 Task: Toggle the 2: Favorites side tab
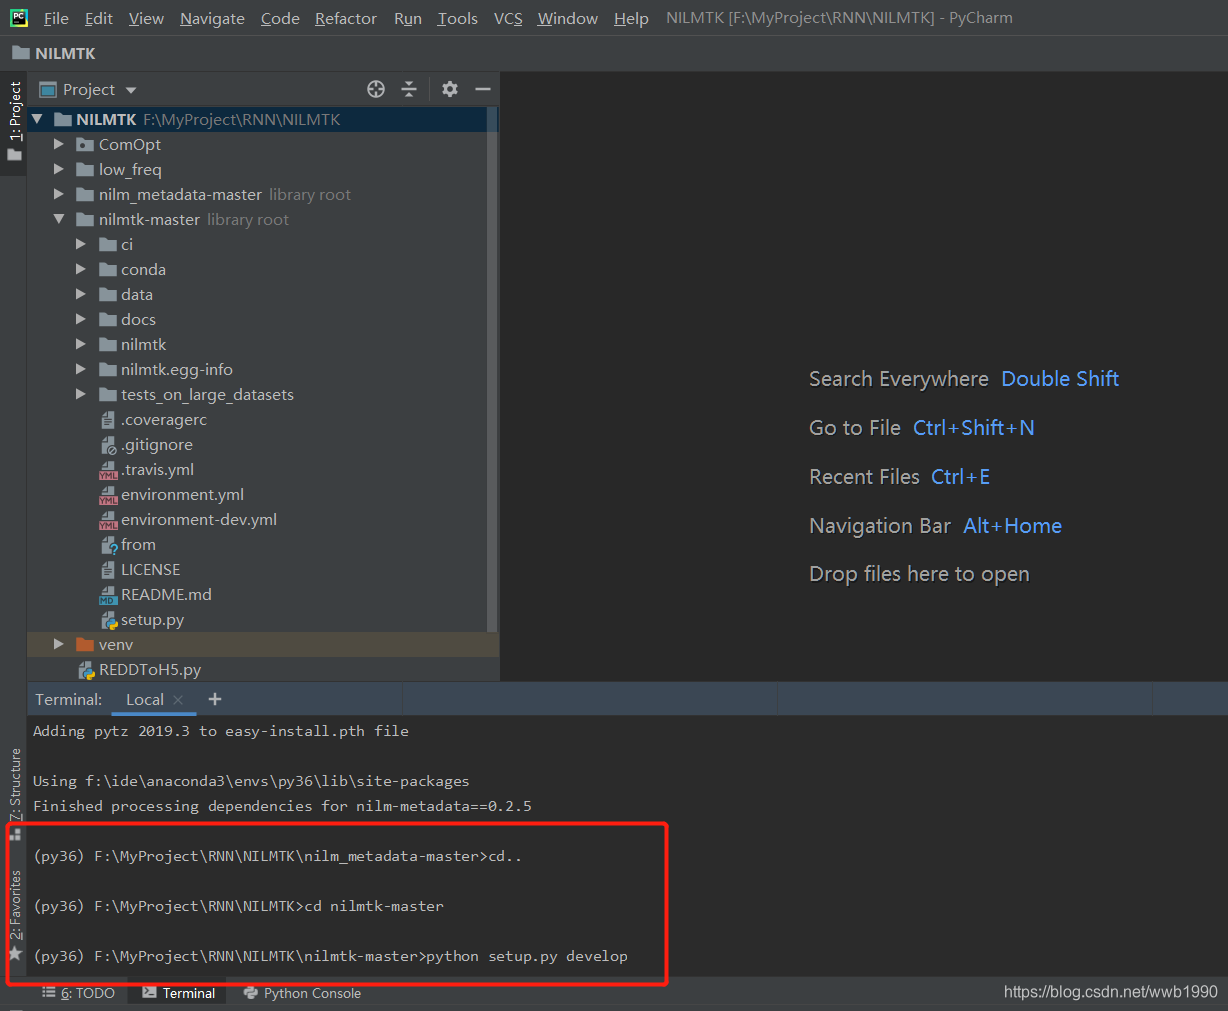tap(14, 914)
